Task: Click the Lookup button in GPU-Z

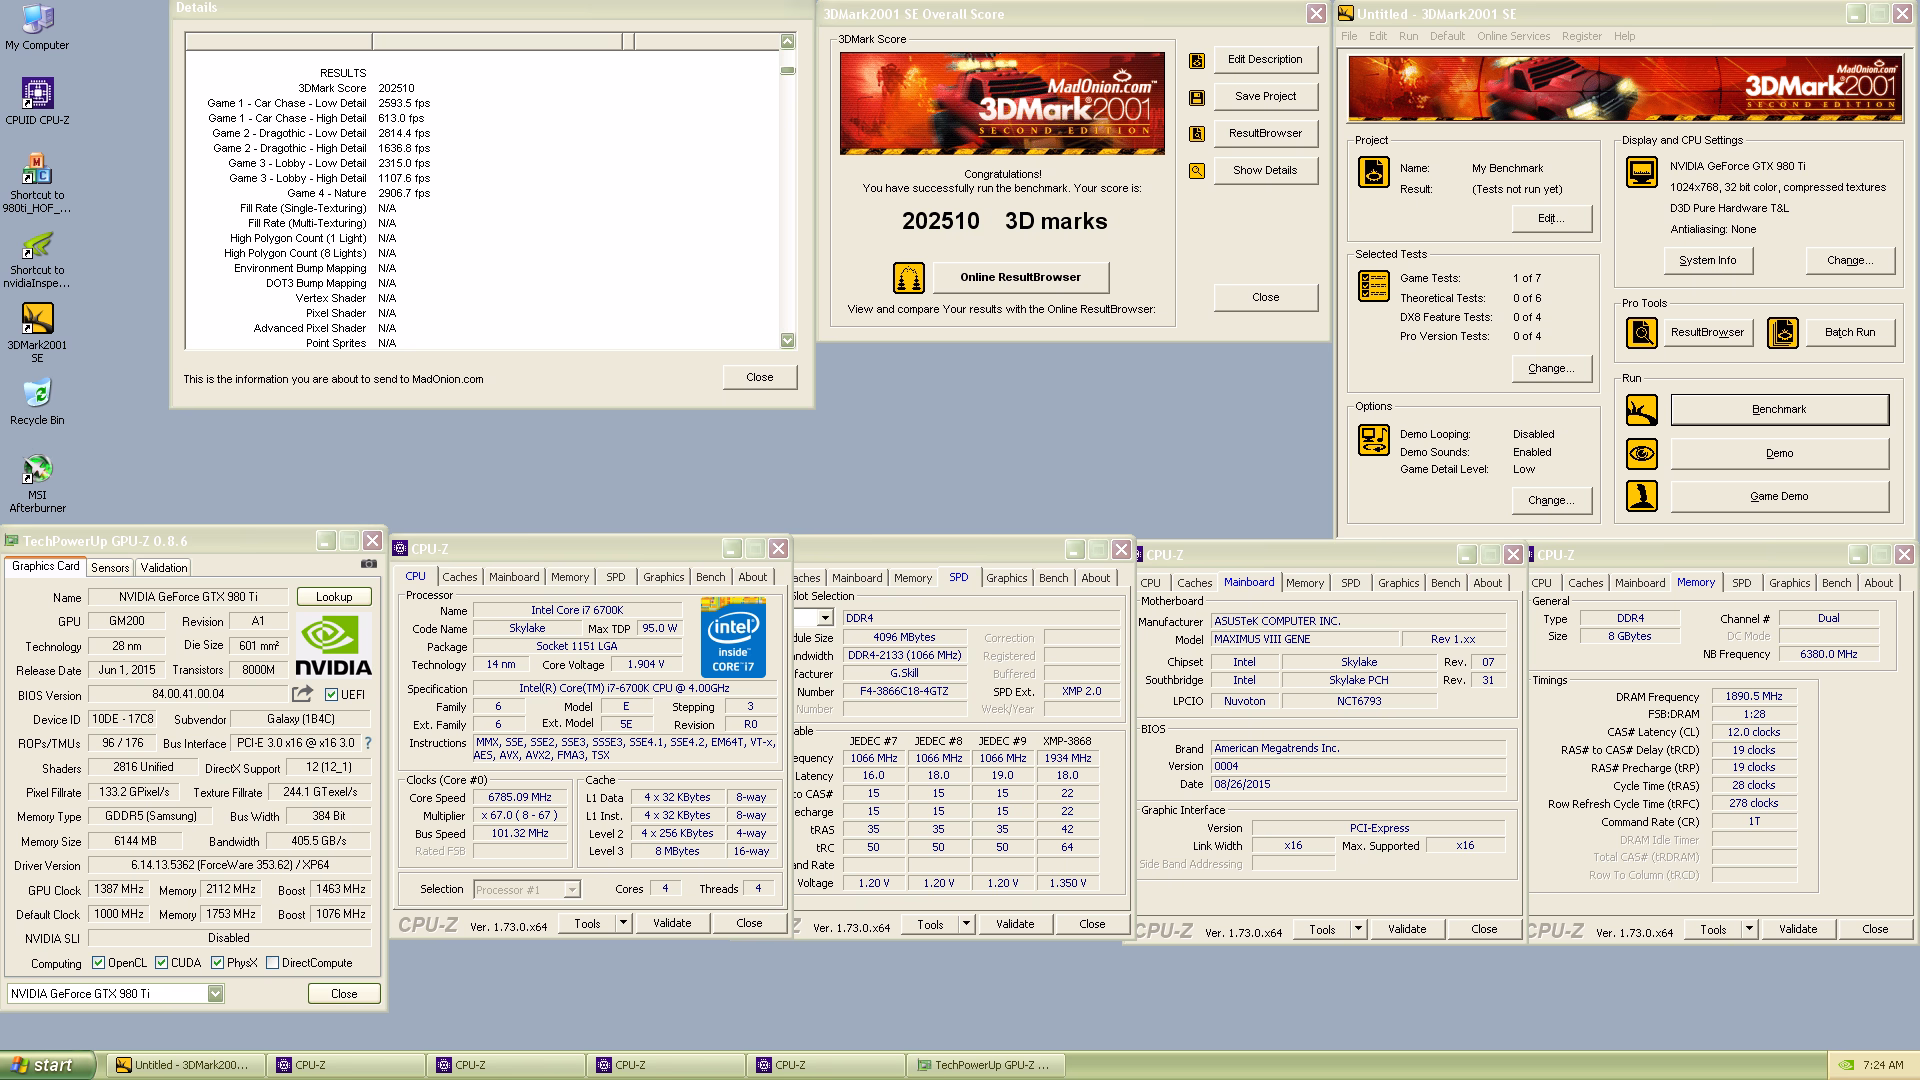Action: [334, 597]
